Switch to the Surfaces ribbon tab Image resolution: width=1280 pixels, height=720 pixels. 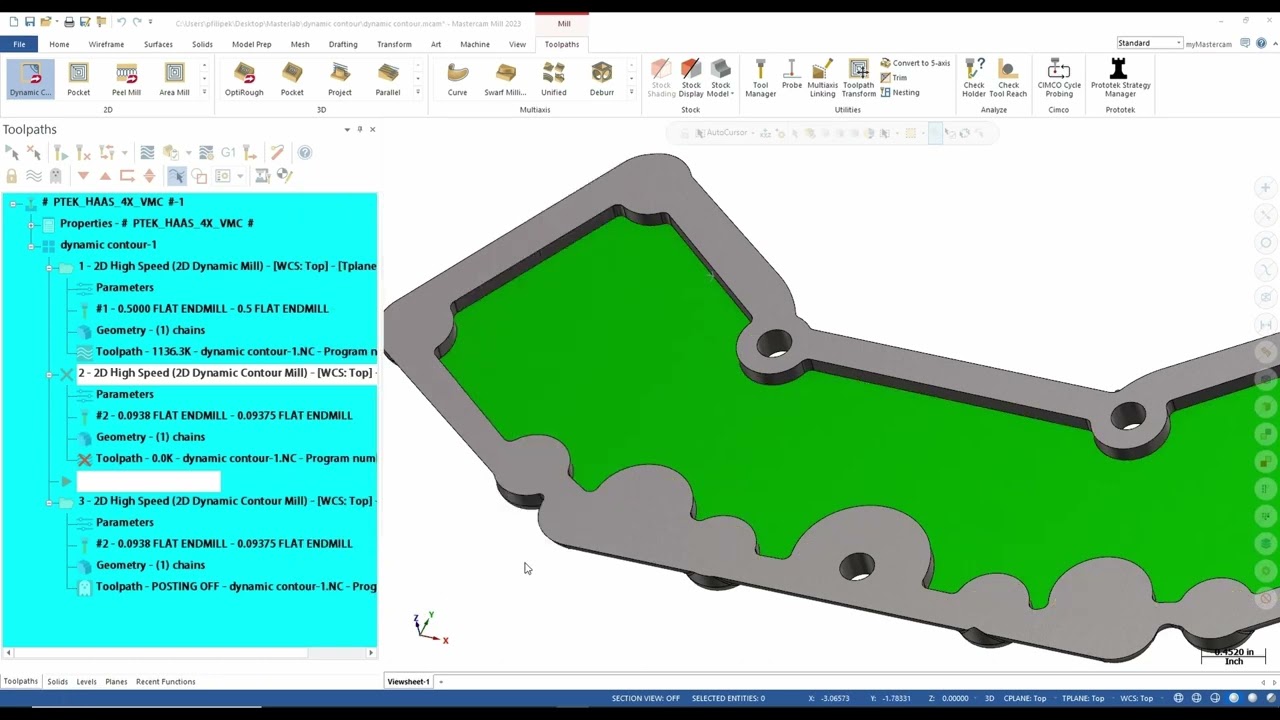(x=158, y=44)
